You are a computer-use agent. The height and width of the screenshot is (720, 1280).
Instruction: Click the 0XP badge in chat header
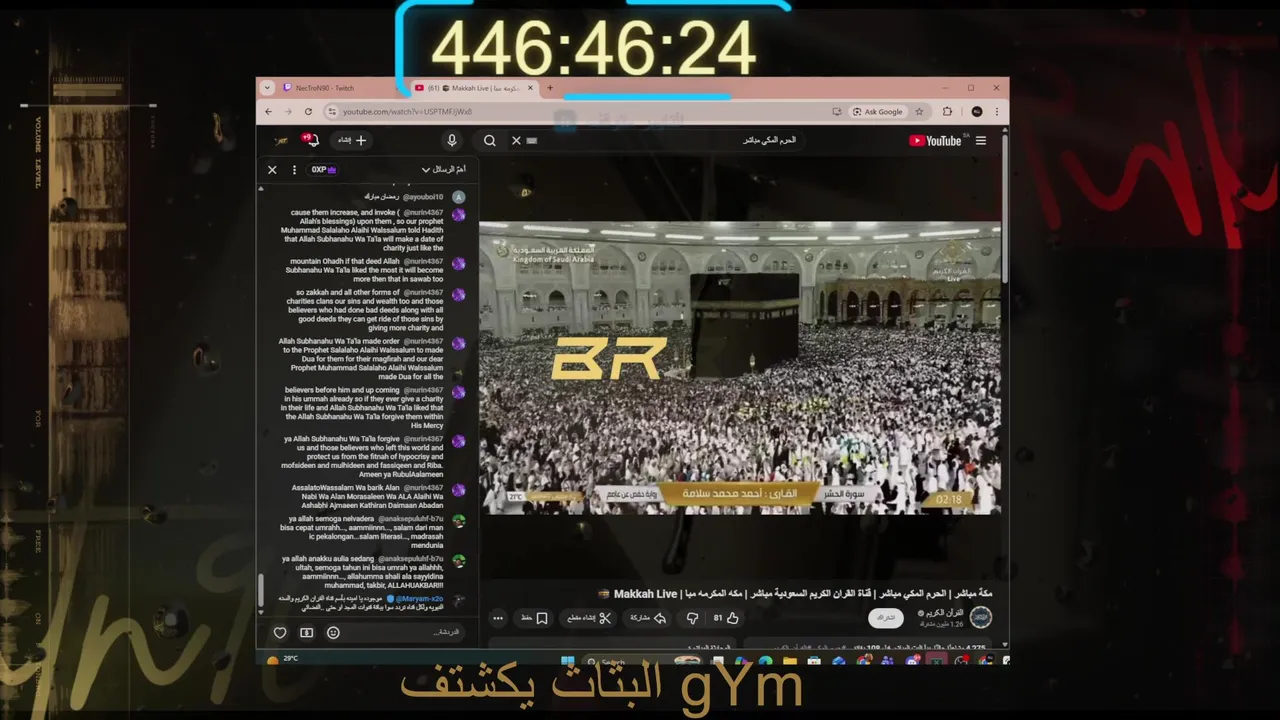click(323, 170)
